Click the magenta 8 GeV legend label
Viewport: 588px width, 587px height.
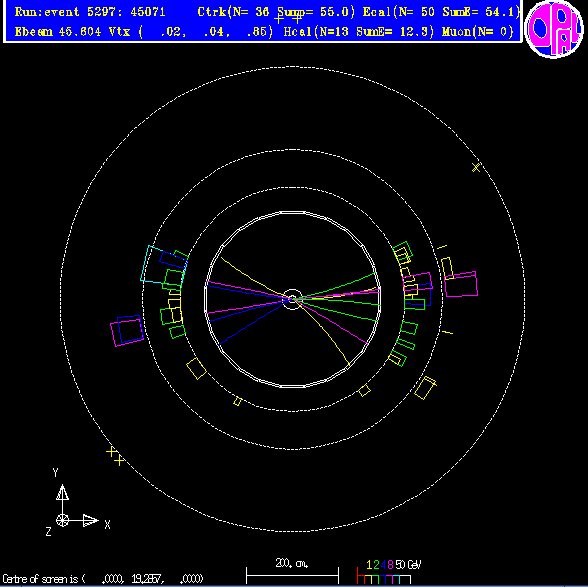coord(390,565)
